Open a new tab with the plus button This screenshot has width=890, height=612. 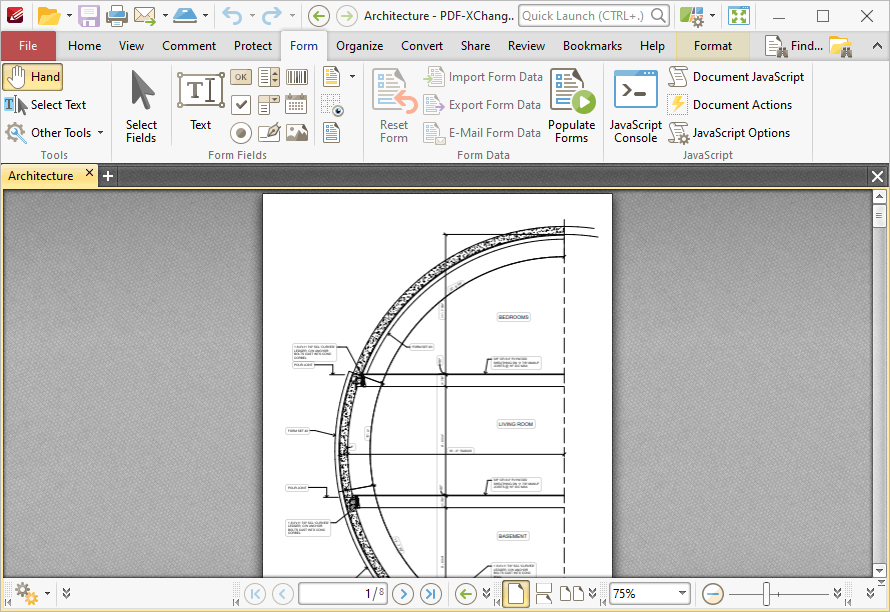tap(107, 177)
